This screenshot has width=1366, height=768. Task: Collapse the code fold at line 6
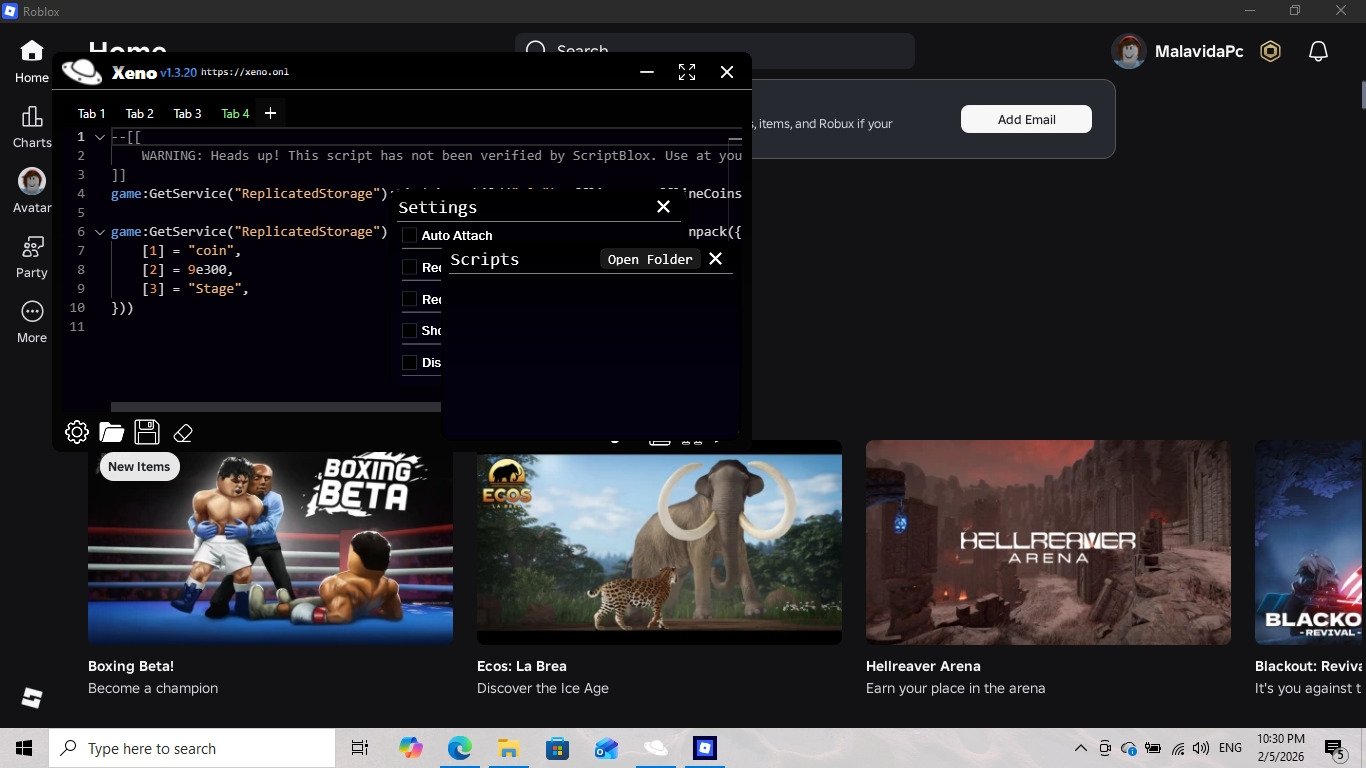(100, 232)
